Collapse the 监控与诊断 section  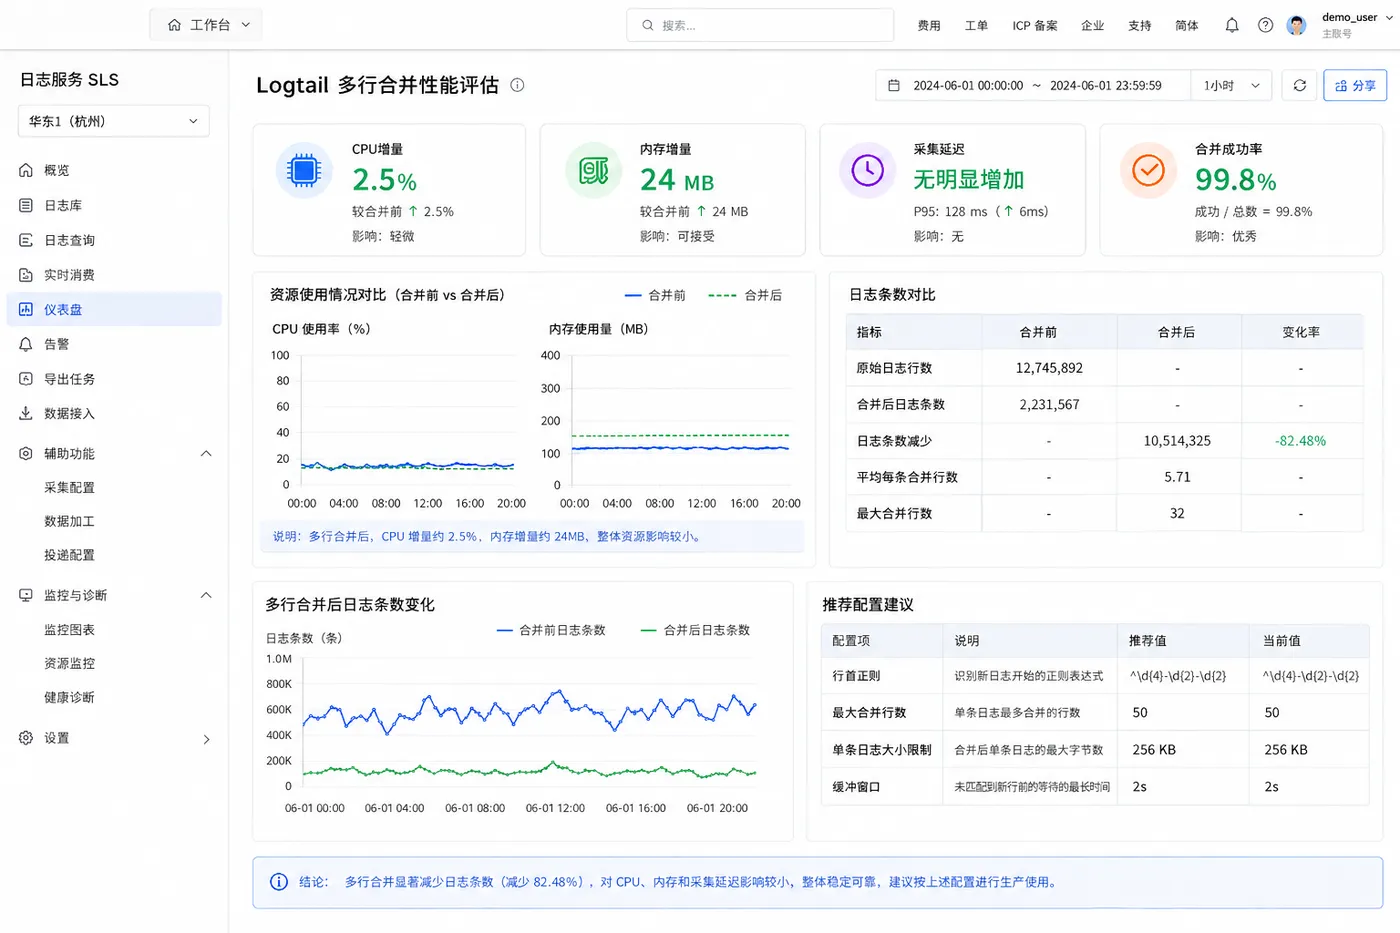[x=206, y=595]
